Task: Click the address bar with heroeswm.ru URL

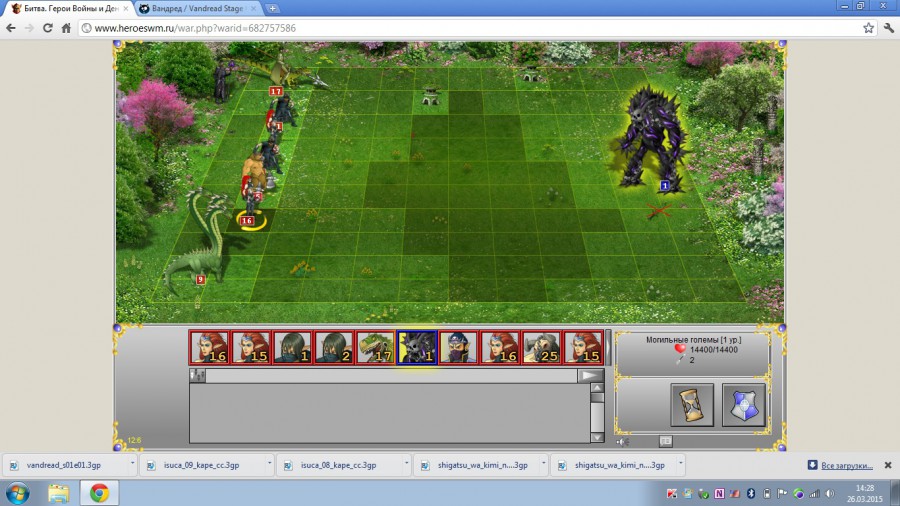Action: tap(471, 28)
